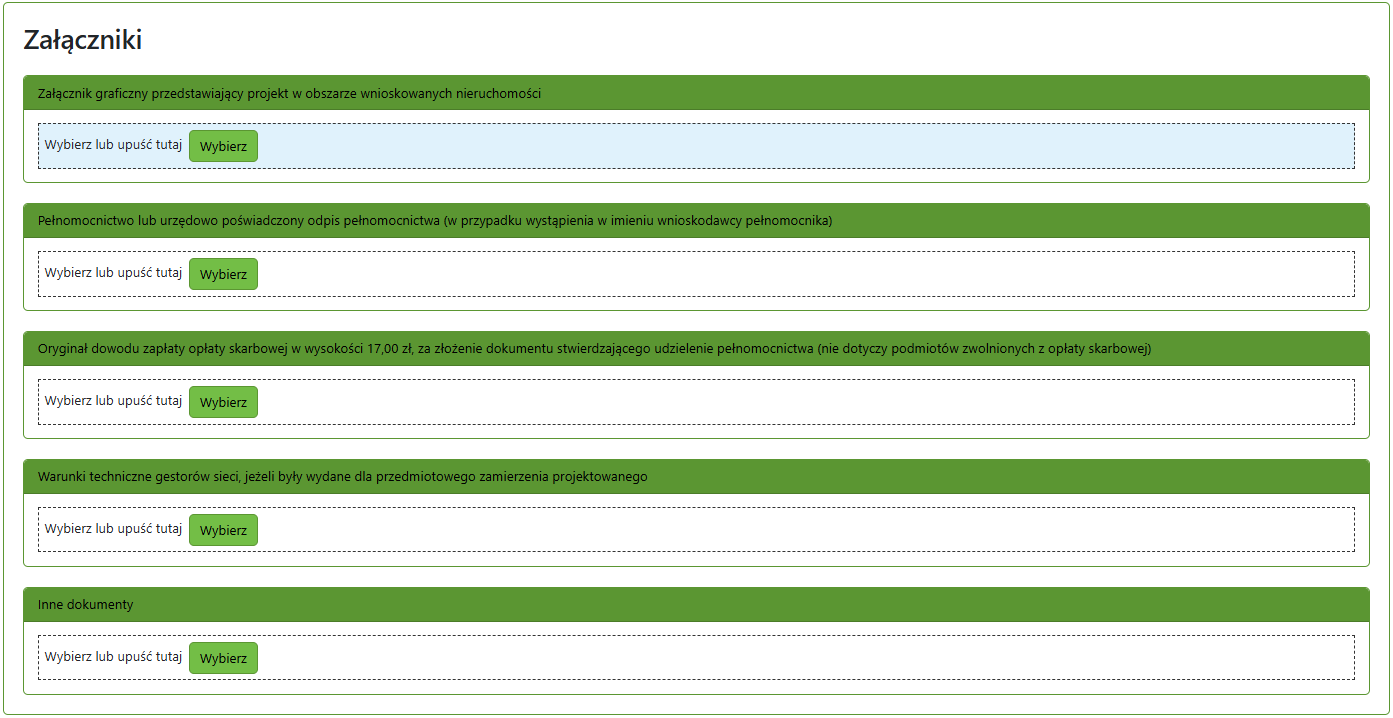Click 'Wybierz lub upuść tutaj' text in Załącznik graficzny

click(x=113, y=145)
